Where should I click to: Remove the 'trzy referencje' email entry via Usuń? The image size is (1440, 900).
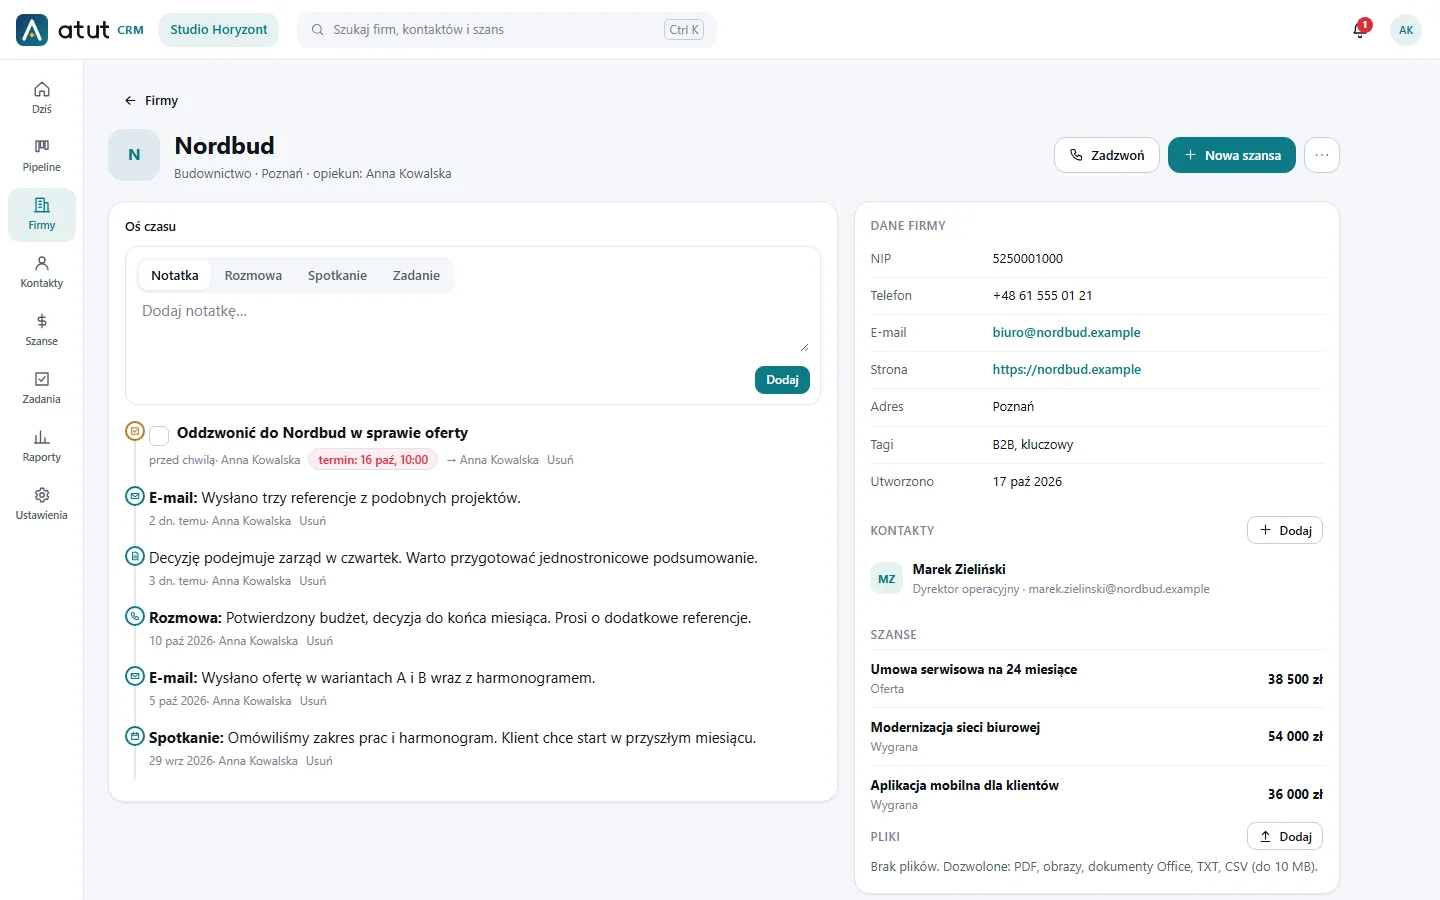coord(313,521)
